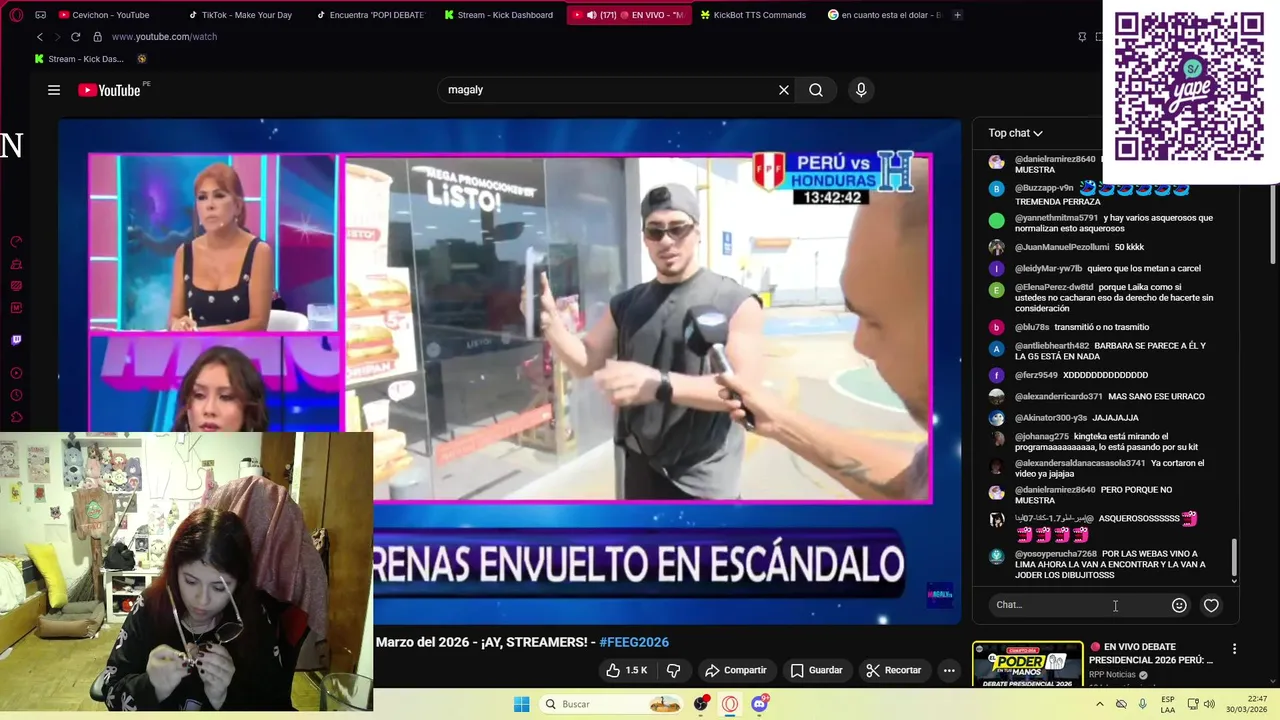This screenshot has width=1280, height=720.
Task: Click the Windows taskbar Buscar search box
Action: click(612, 704)
